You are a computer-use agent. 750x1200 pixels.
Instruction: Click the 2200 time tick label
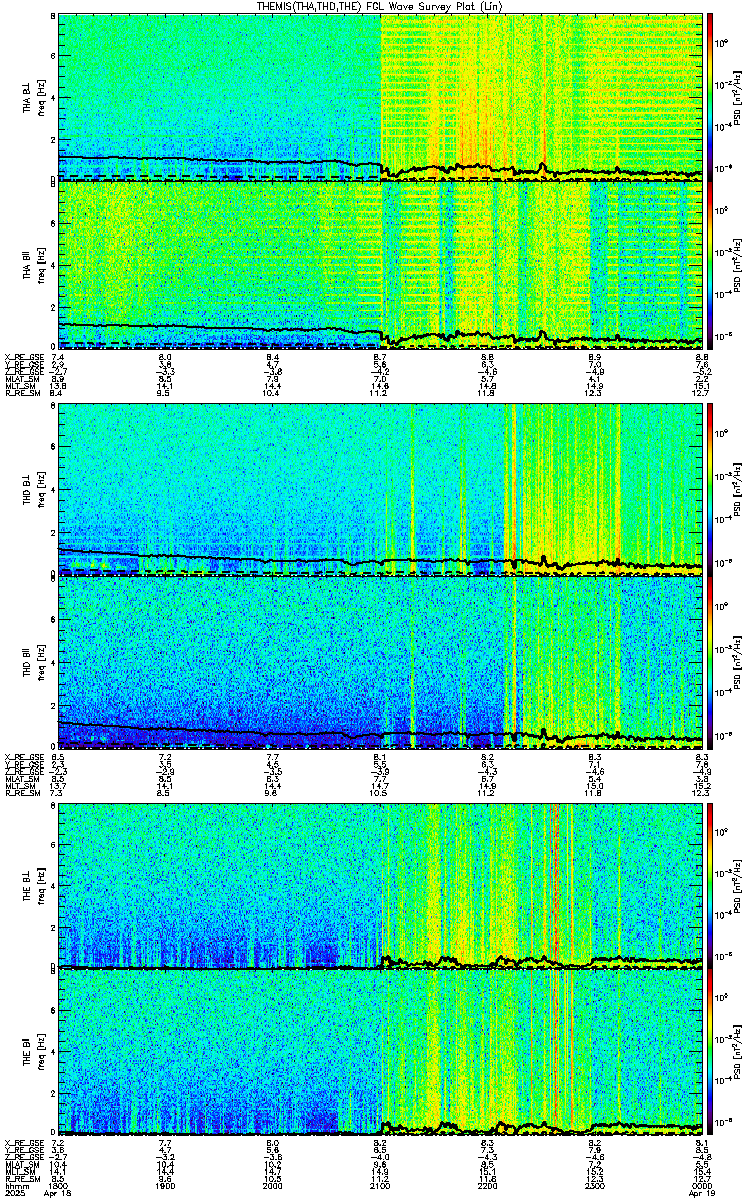point(489,1186)
